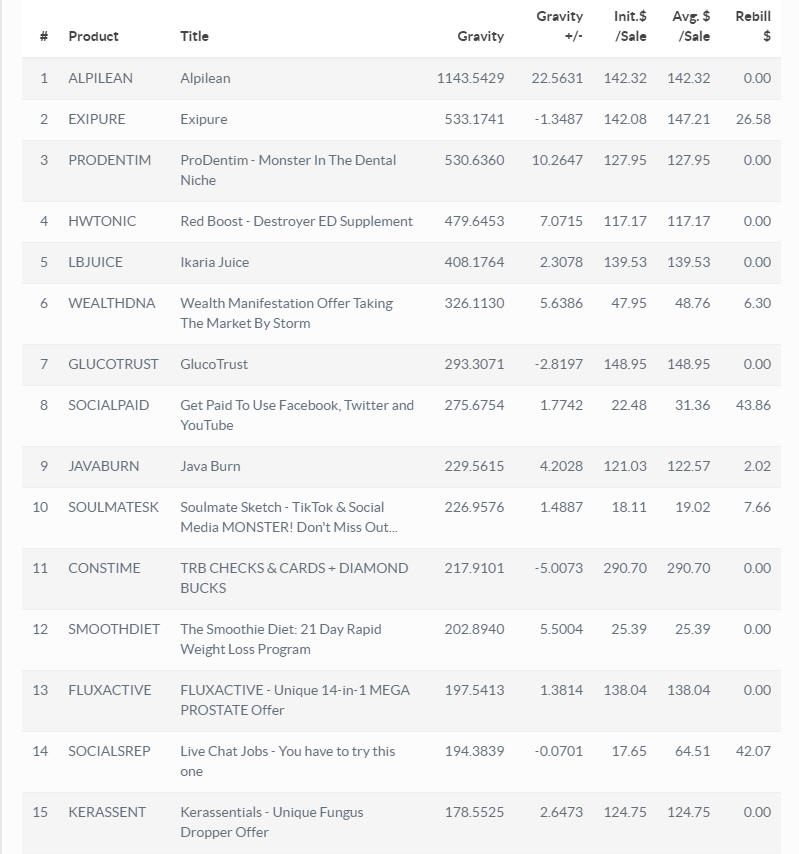Screen dimensions: 799x854
Task: Click the GlucoTrust title text
Action: pyautogui.click(x=214, y=364)
